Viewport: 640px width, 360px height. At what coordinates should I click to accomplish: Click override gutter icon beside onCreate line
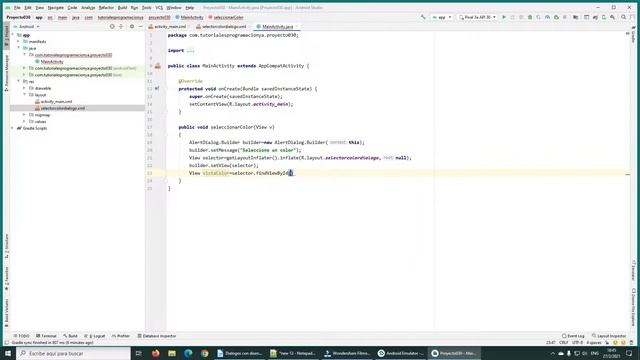[x=157, y=89]
